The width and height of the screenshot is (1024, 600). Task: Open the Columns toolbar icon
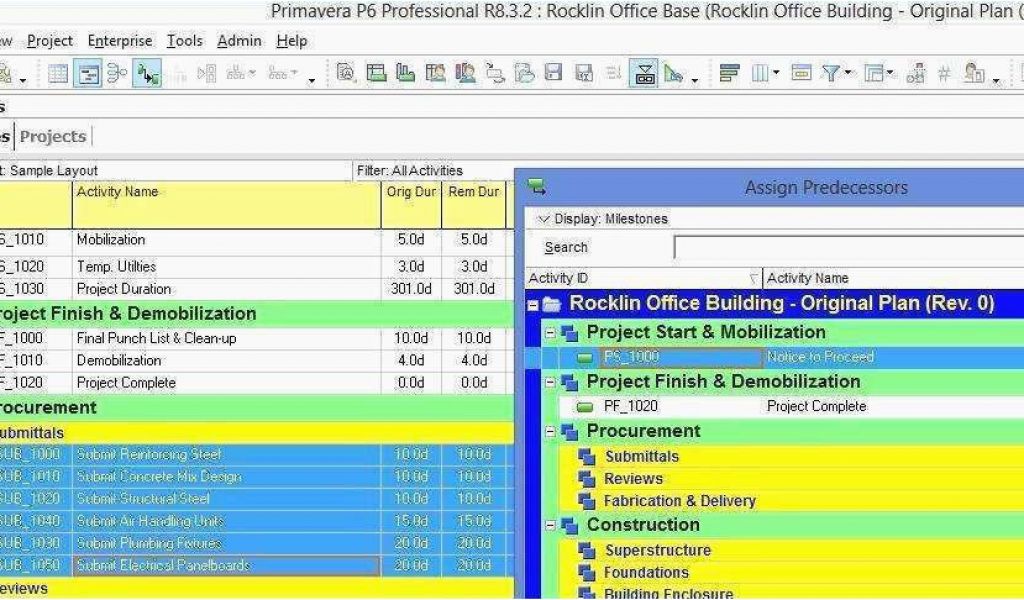point(760,72)
